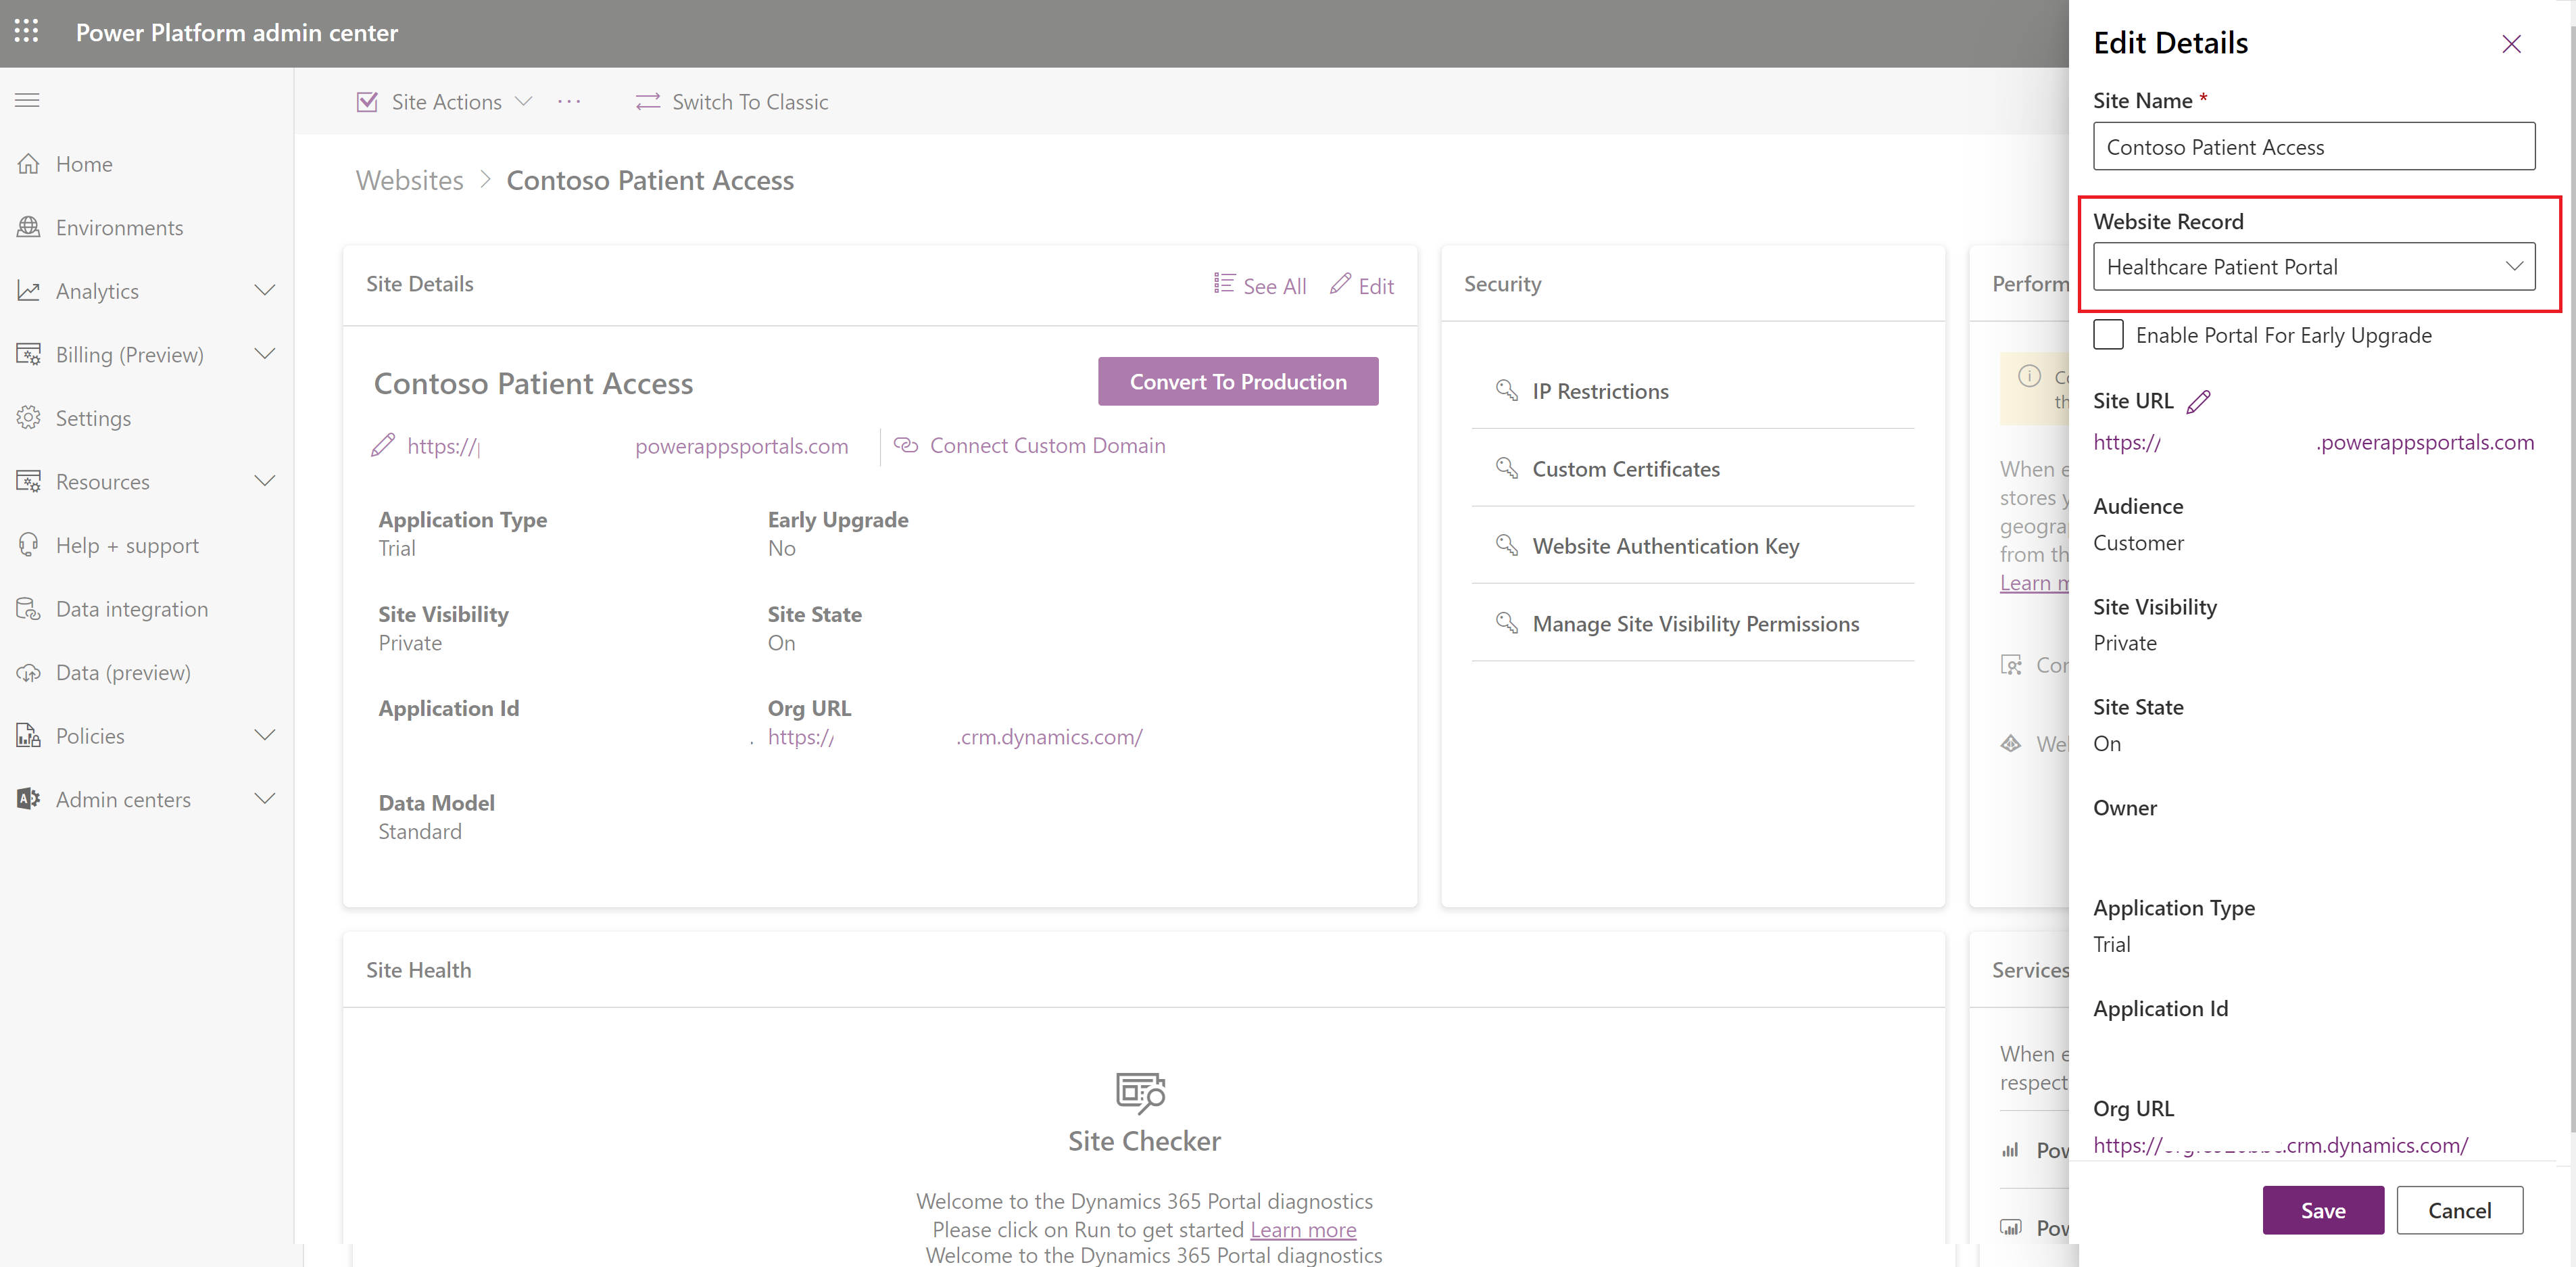Open the Website Record dropdown
2576x1267 pixels.
[2313, 267]
